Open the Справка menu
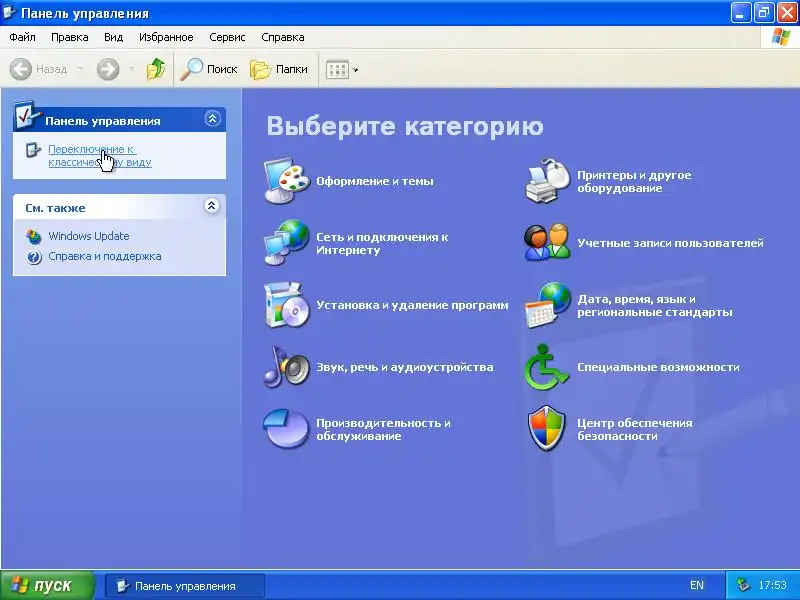Screen dimensions: 800x600 click(283, 37)
